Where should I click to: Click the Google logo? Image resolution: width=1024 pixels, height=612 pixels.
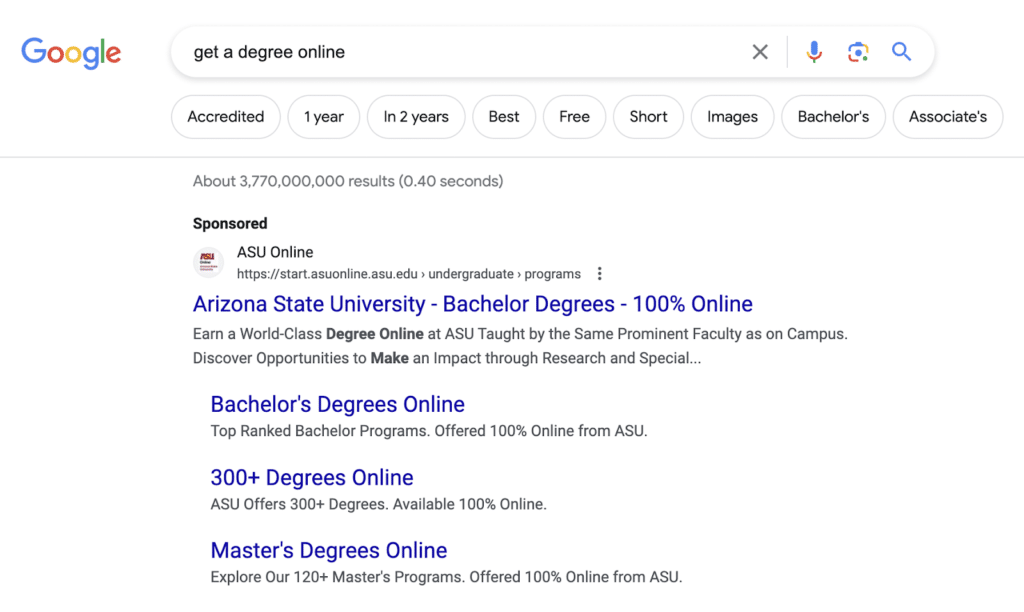click(x=71, y=54)
